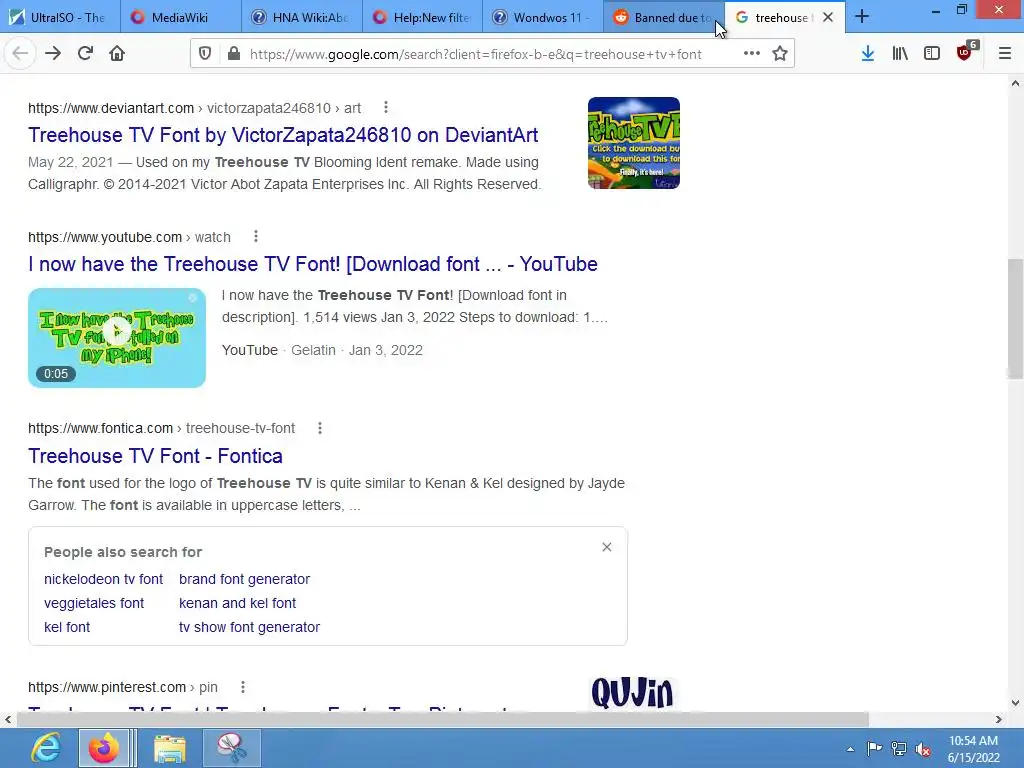Click the youtube.com watch breadcrumb
The width and height of the screenshot is (1024, 768).
click(x=129, y=237)
